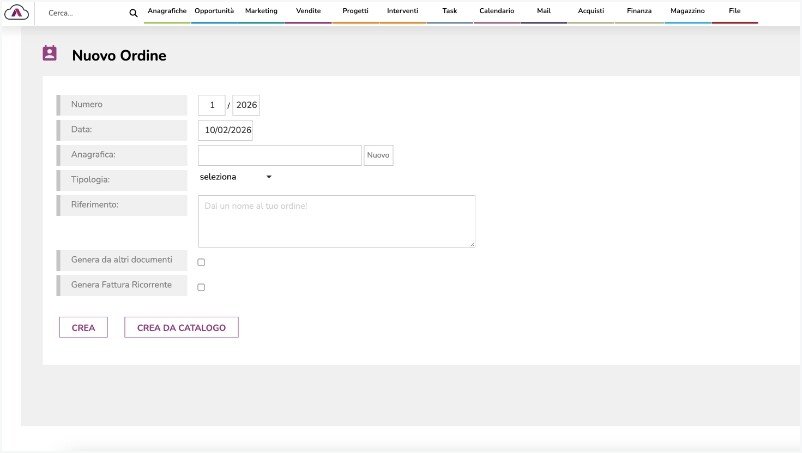Open the Anagrafiche menu

tap(167, 11)
